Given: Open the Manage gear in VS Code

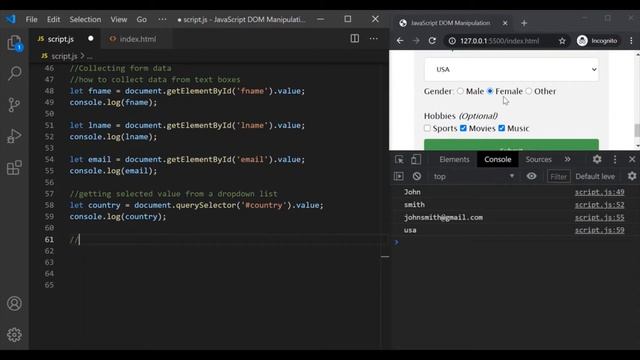Looking at the screenshot, I should click(x=14, y=335).
